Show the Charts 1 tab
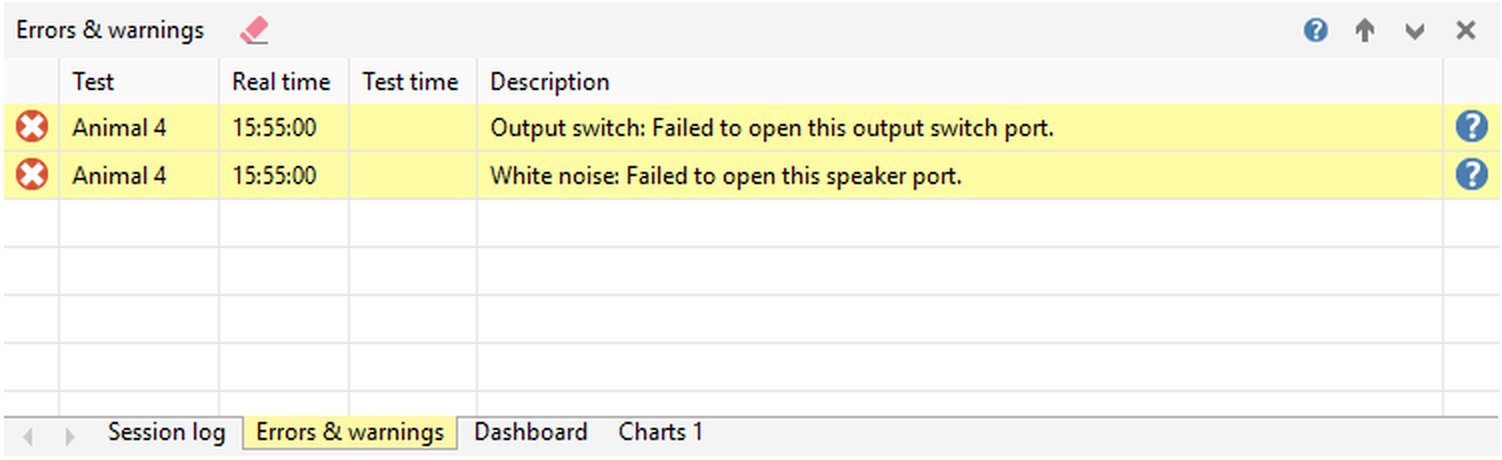The image size is (1502, 460). tap(660, 433)
